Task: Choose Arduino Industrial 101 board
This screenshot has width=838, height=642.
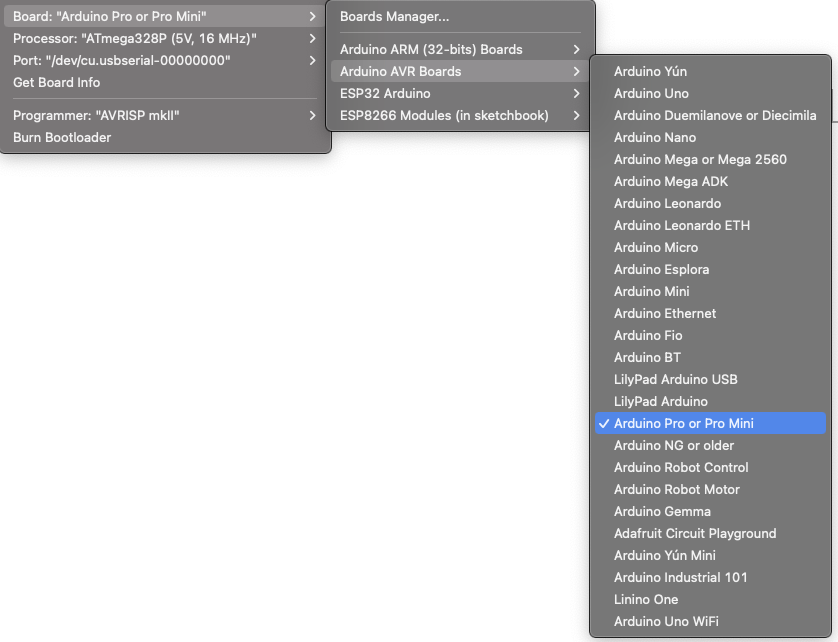Action: coord(710,577)
